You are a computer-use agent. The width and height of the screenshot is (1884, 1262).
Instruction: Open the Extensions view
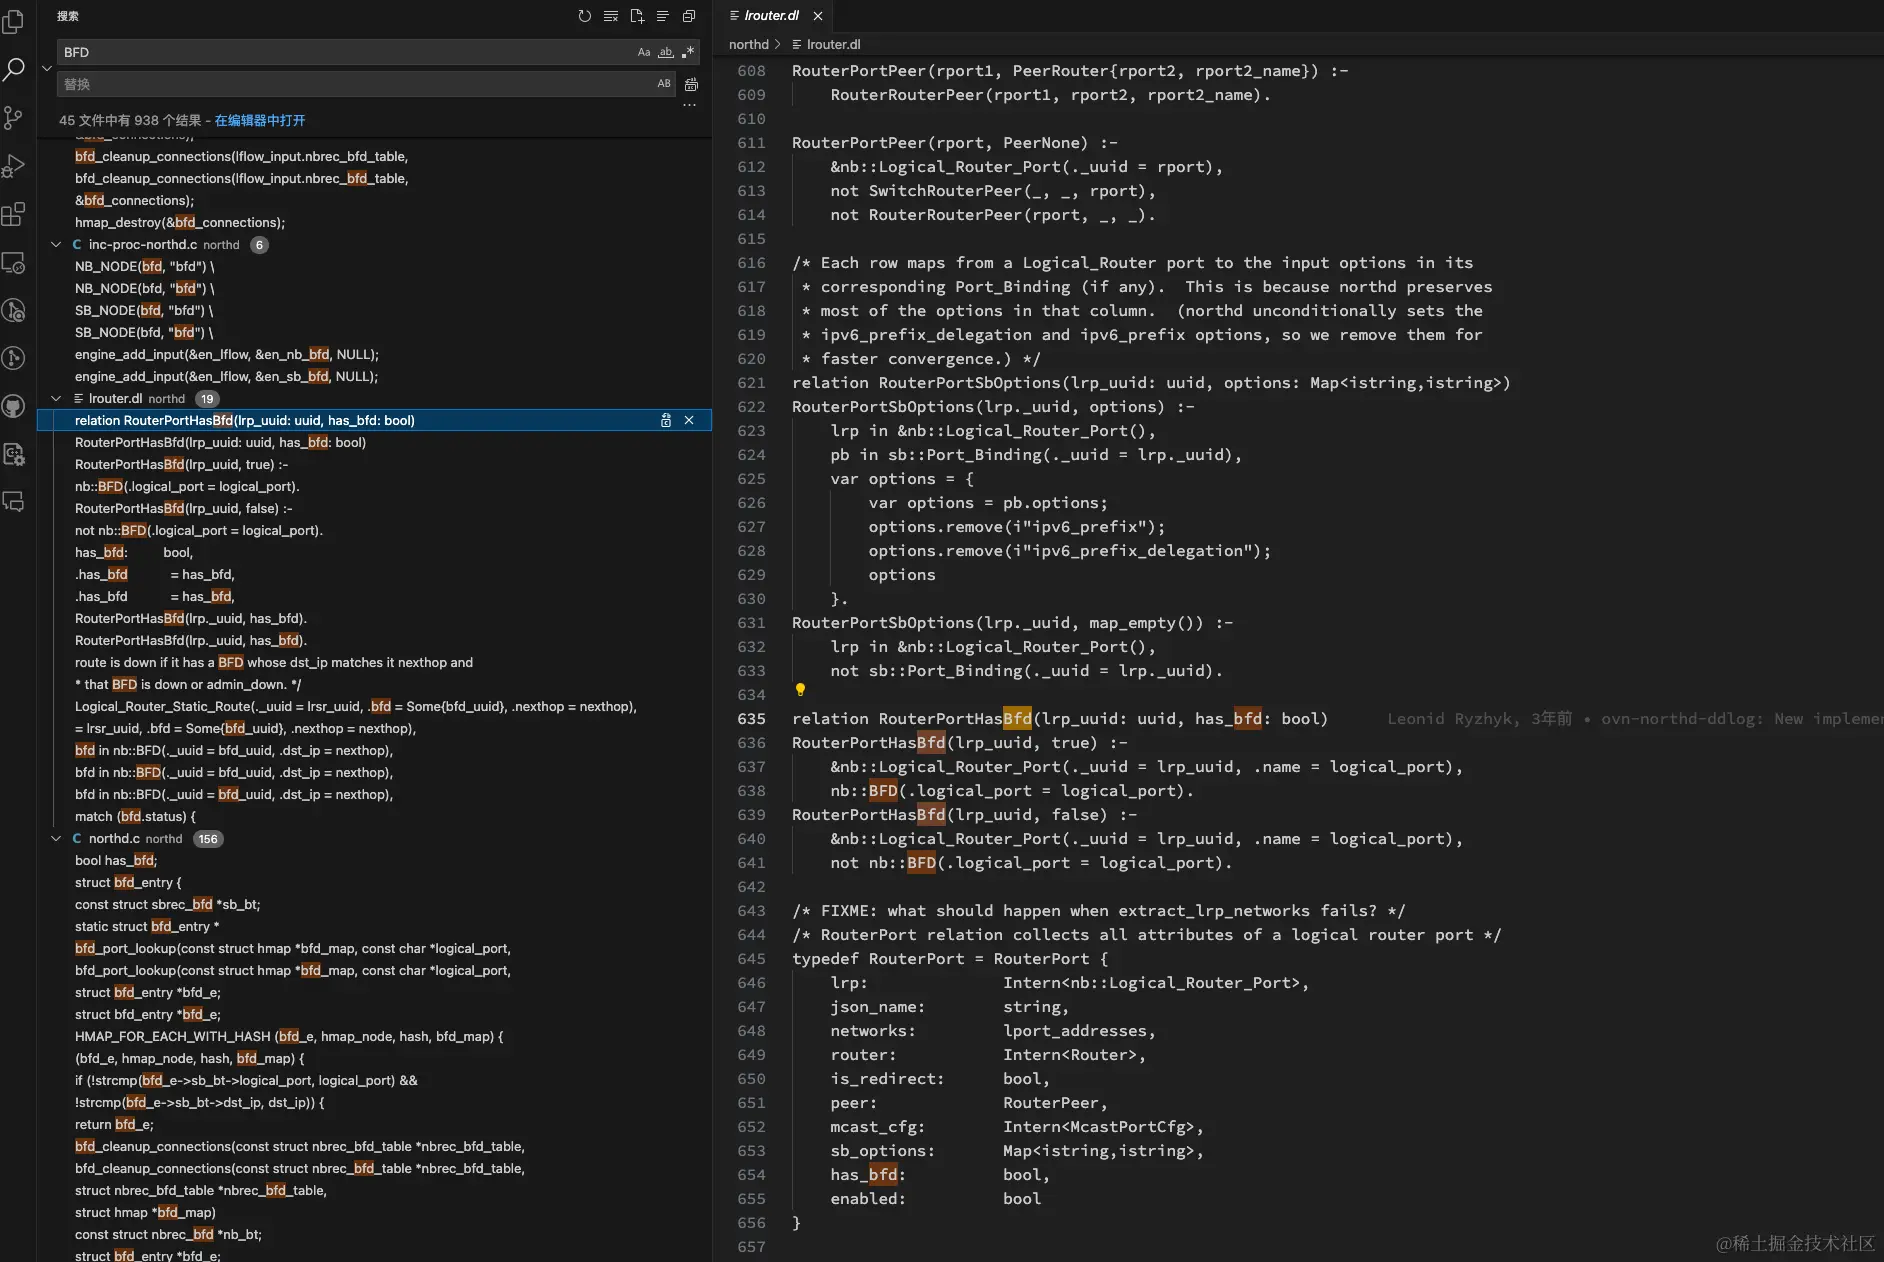pos(14,214)
